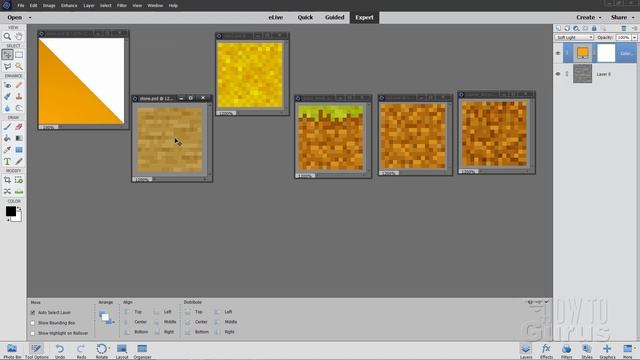Select the Brush tool
640x360 pixels.
tap(7, 127)
